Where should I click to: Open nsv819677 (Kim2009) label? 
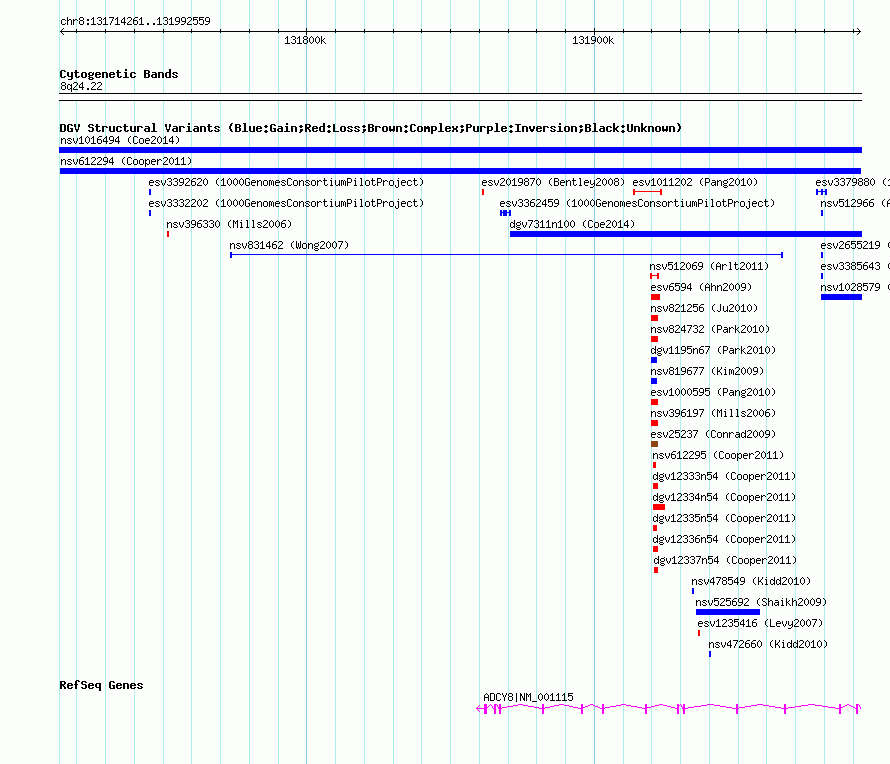tap(707, 371)
